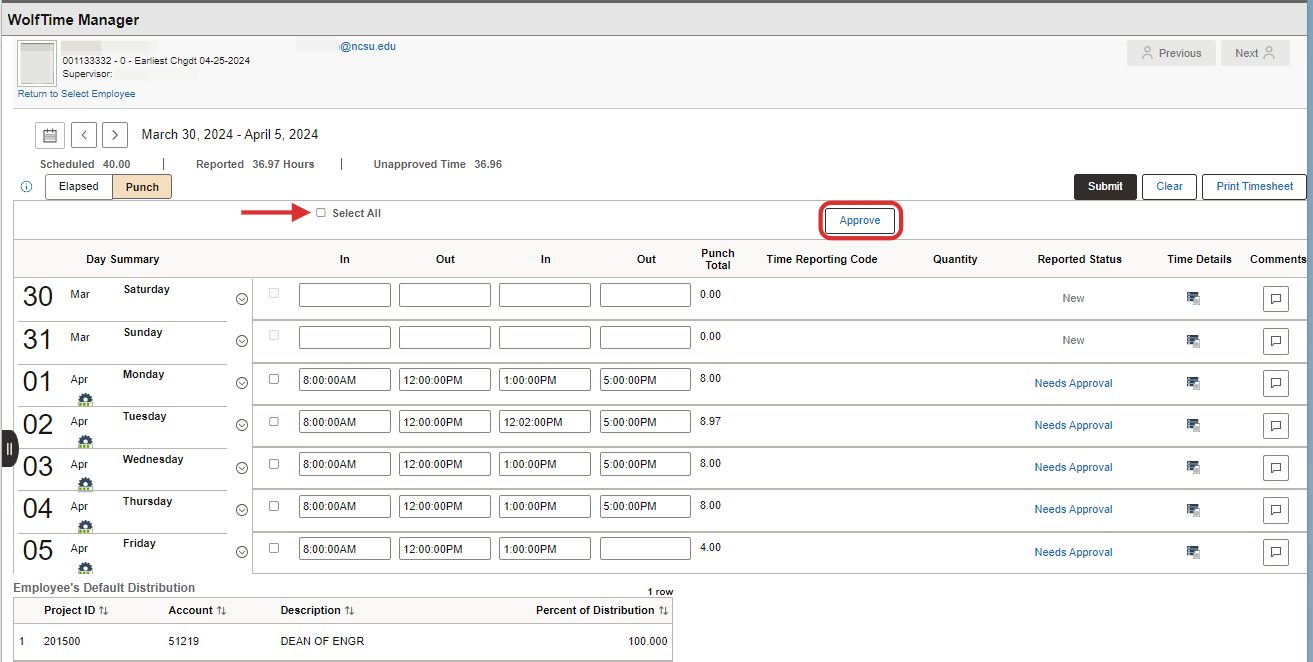Click gear icon under Friday Apr 05
Screen dimensions: 1313x662
[85, 568]
